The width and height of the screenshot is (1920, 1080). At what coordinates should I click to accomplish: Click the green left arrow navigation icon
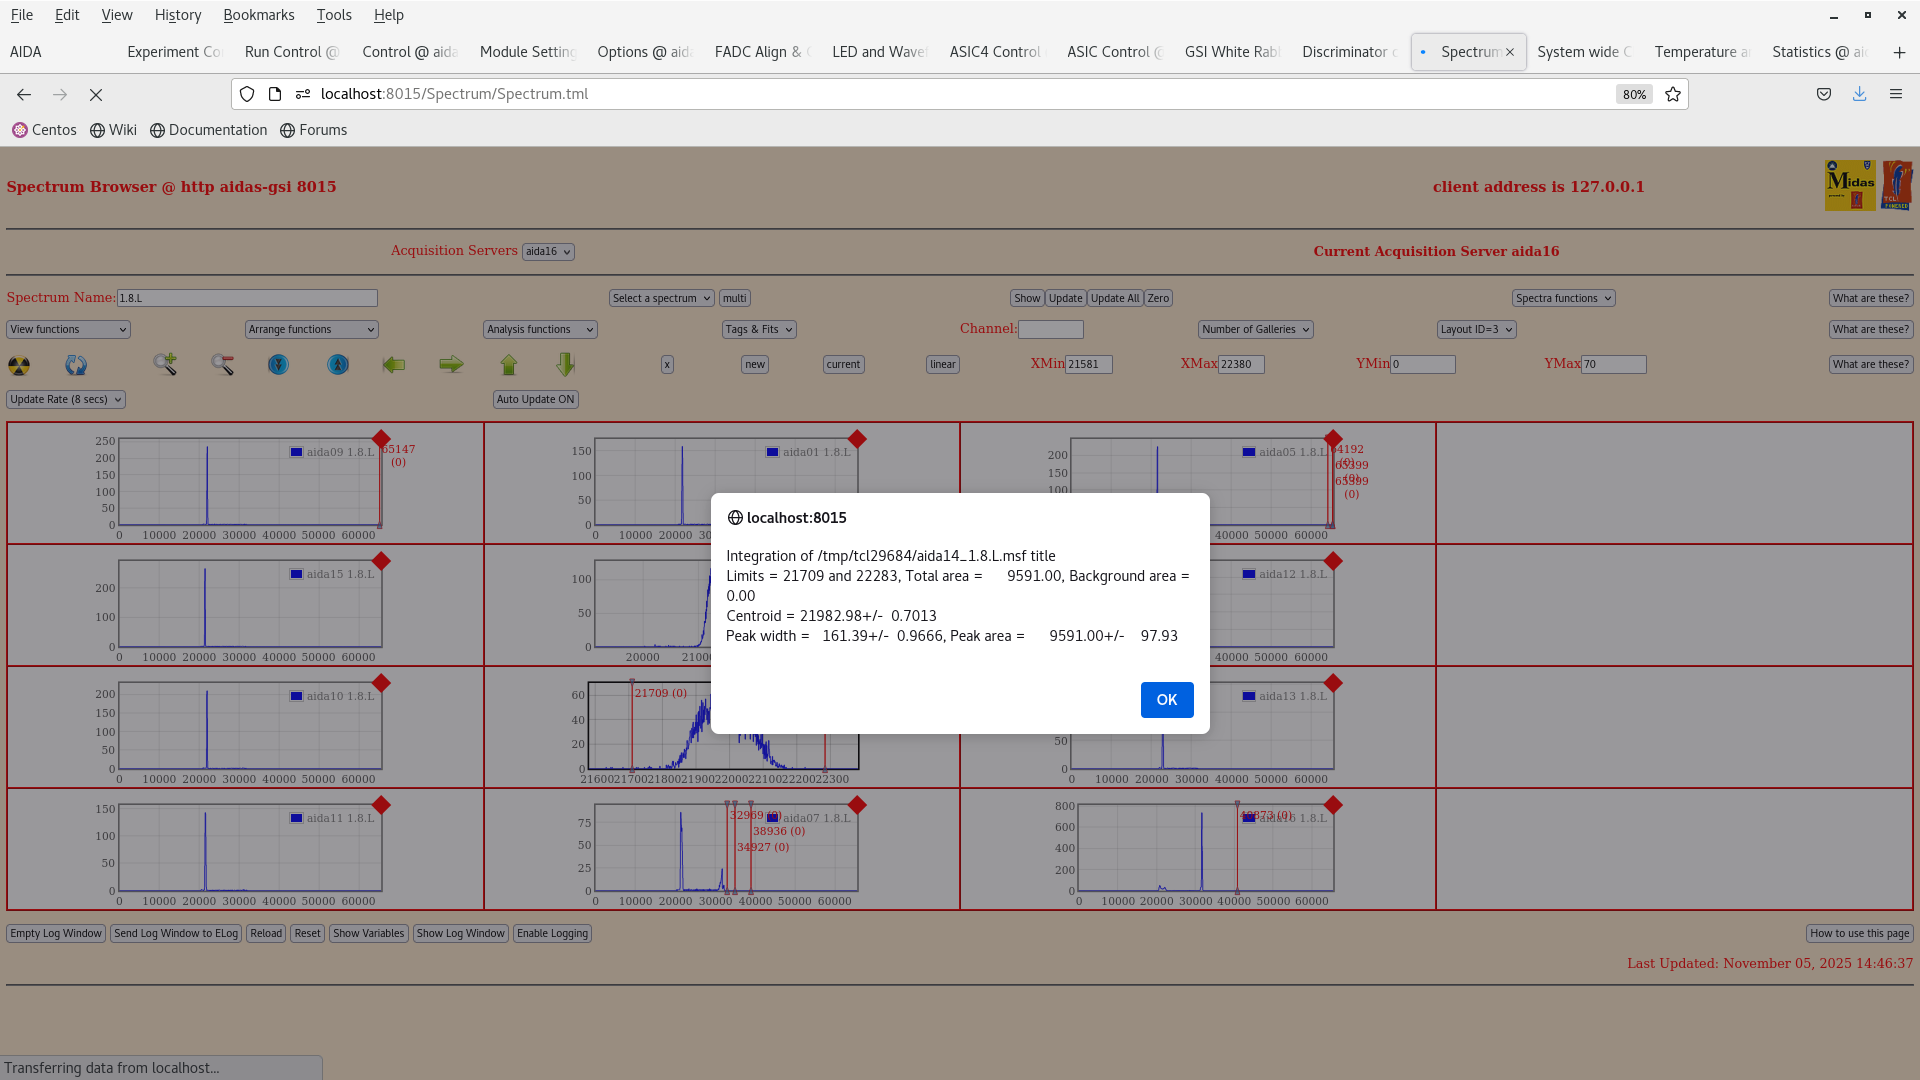click(x=394, y=364)
